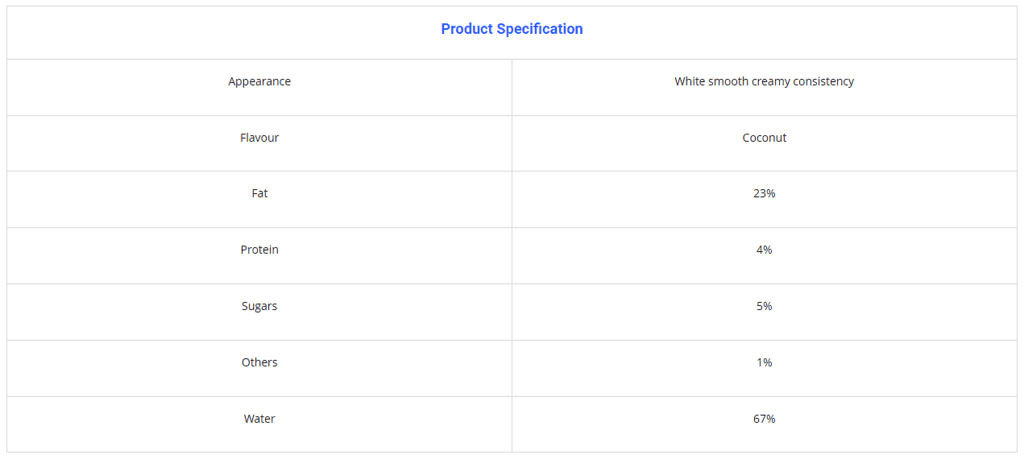1024x459 pixels.
Task: Select the Appearance label cell
Action: click(x=259, y=81)
